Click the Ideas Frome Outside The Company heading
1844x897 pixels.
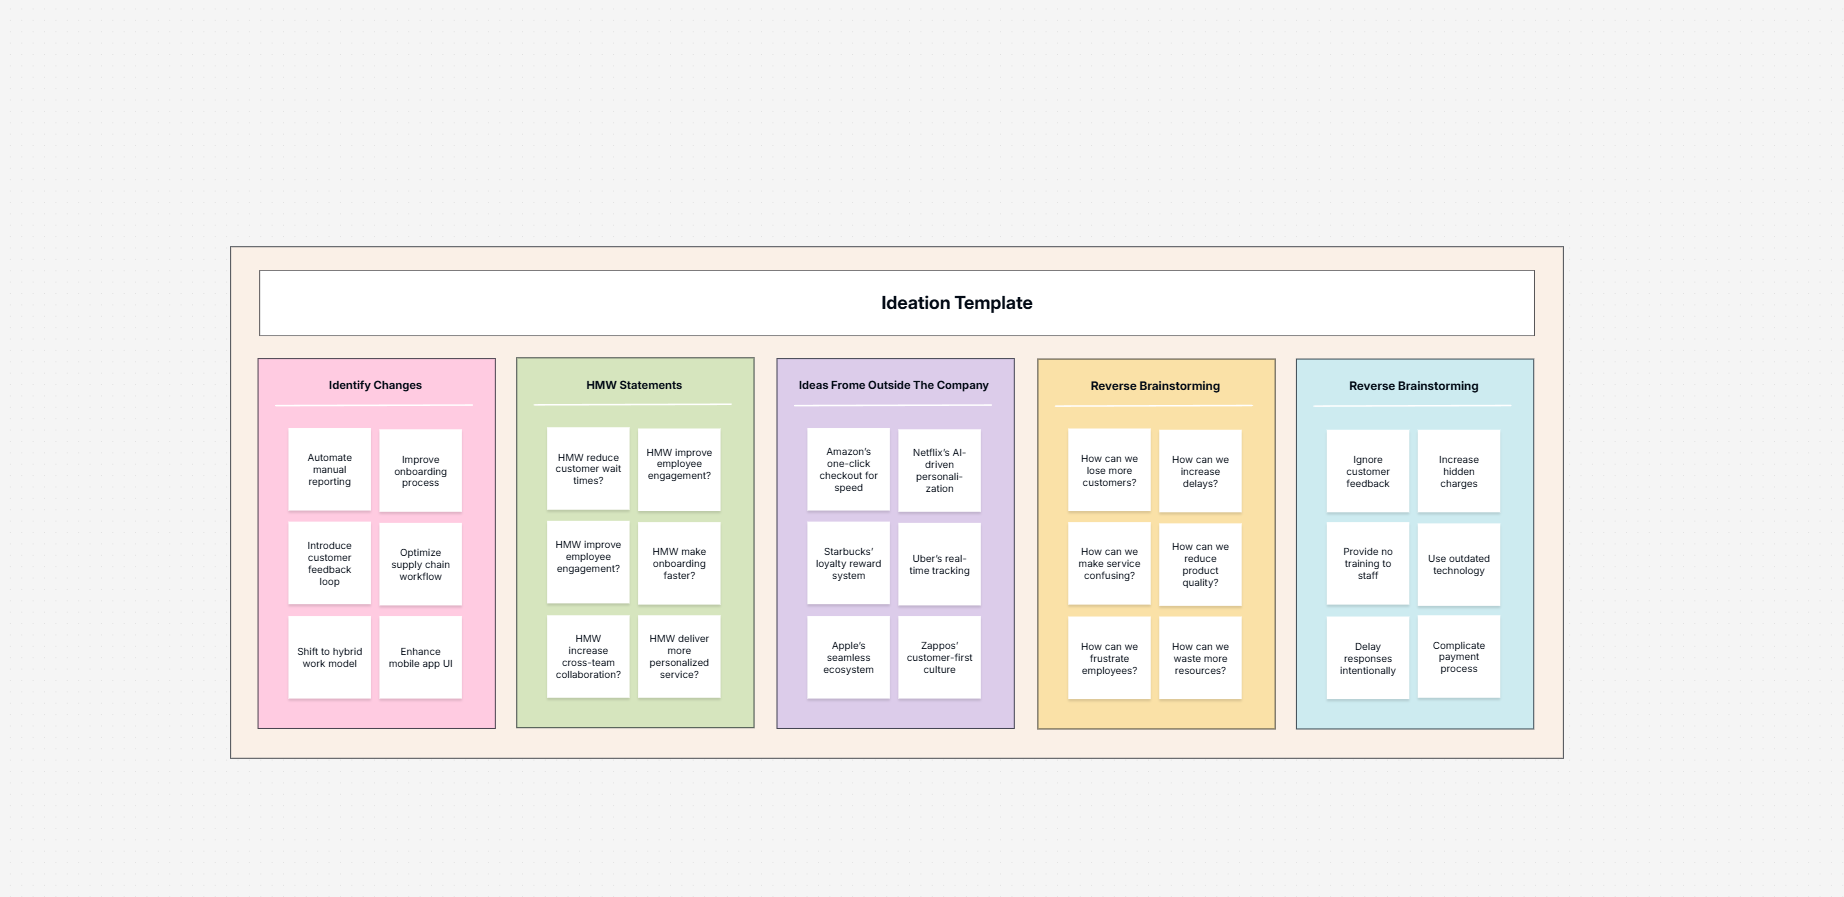point(893,385)
